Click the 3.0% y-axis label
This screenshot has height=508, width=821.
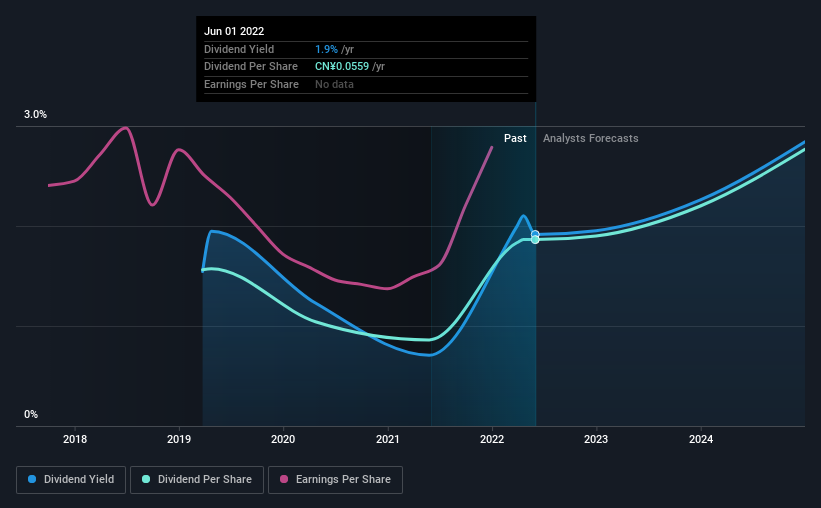coord(35,114)
